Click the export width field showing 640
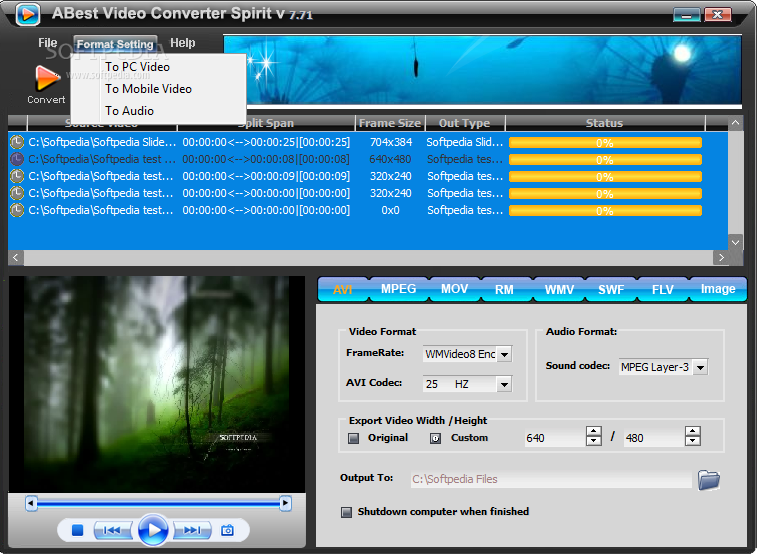The image size is (757, 554). [555, 438]
